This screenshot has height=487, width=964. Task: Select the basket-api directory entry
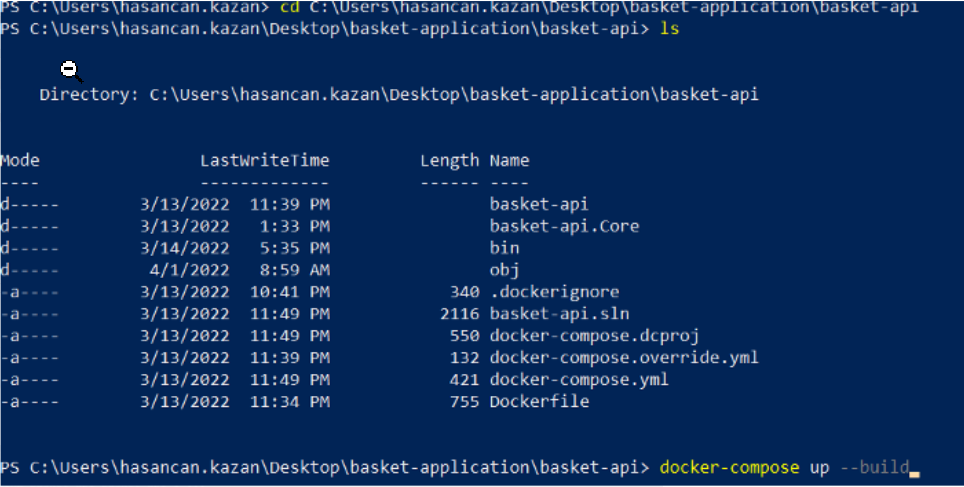tap(539, 204)
